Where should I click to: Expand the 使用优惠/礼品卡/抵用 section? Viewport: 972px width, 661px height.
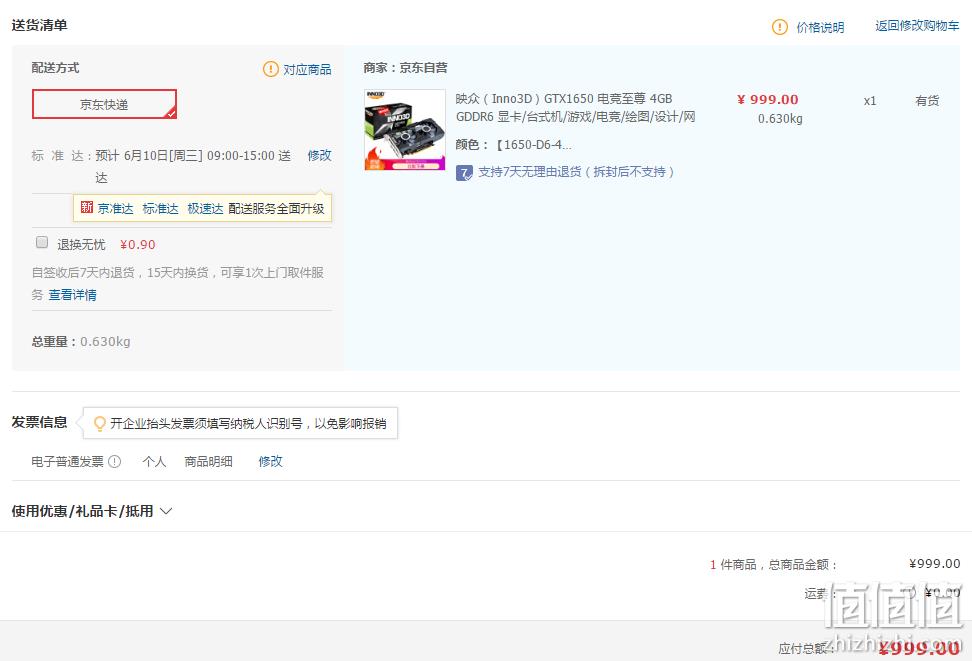tap(92, 511)
